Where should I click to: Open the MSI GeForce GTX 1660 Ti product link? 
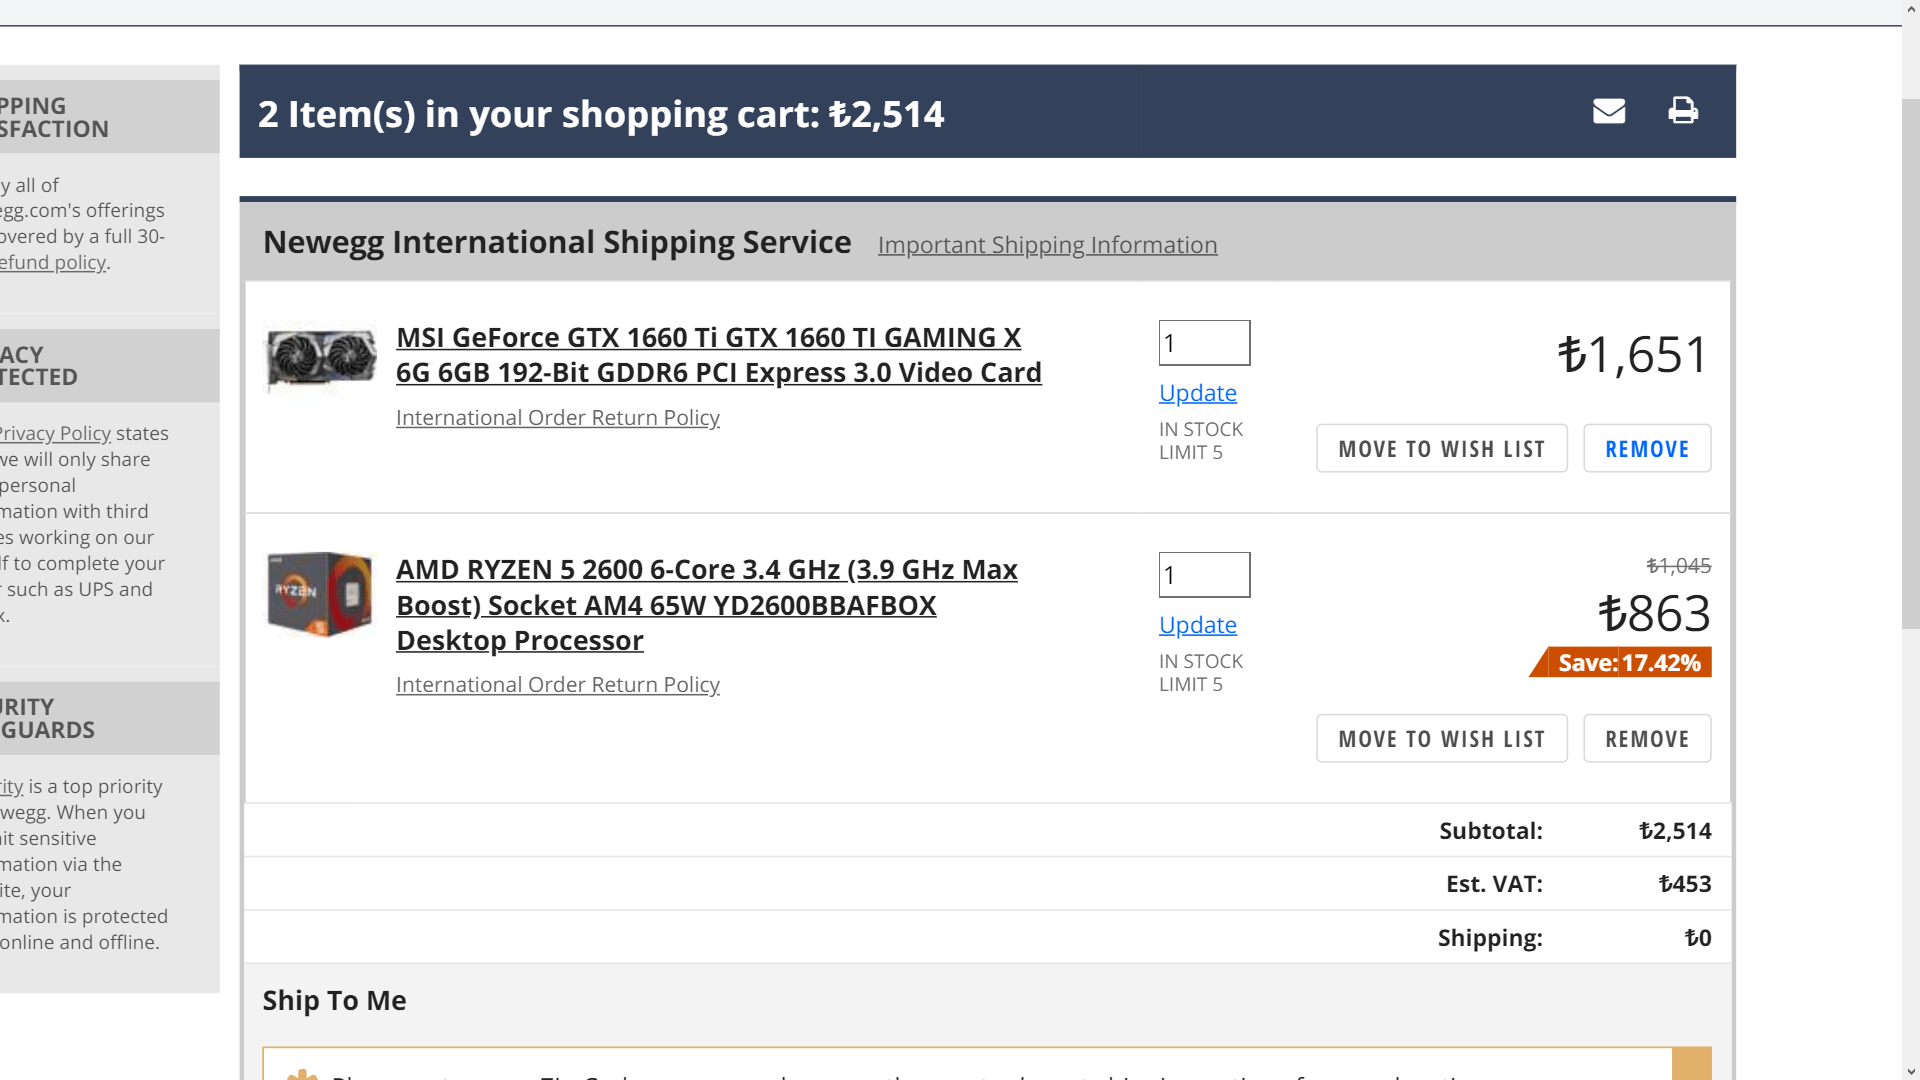(718, 355)
